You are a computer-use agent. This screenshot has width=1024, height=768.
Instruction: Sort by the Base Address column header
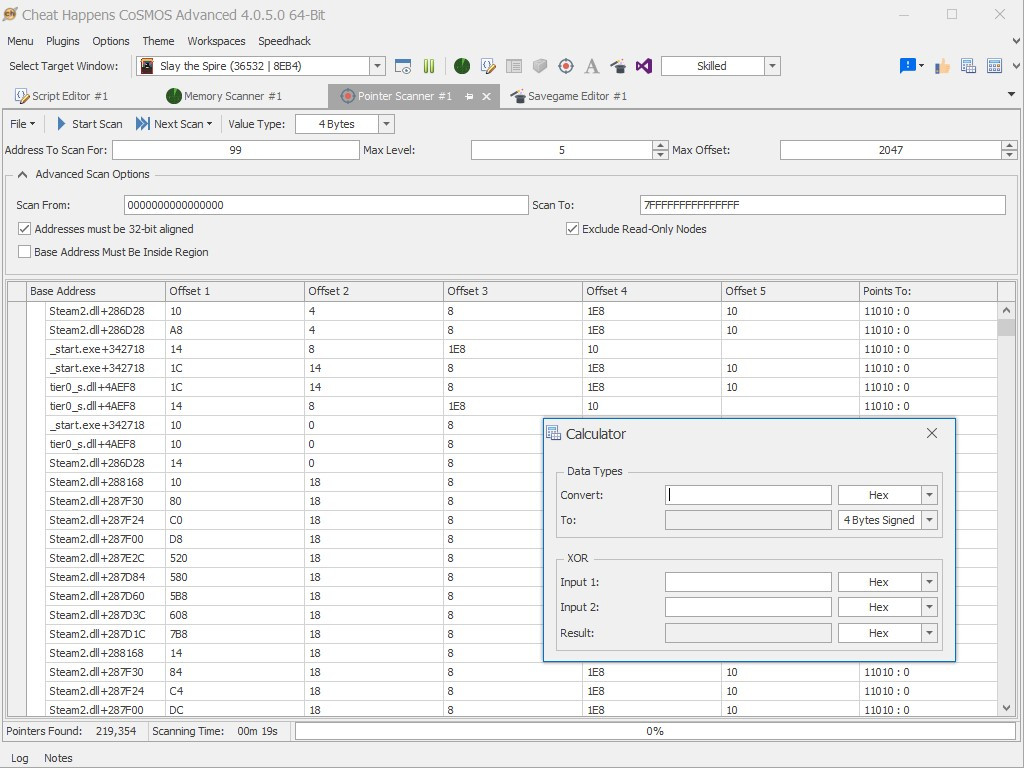(x=96, y=291)
